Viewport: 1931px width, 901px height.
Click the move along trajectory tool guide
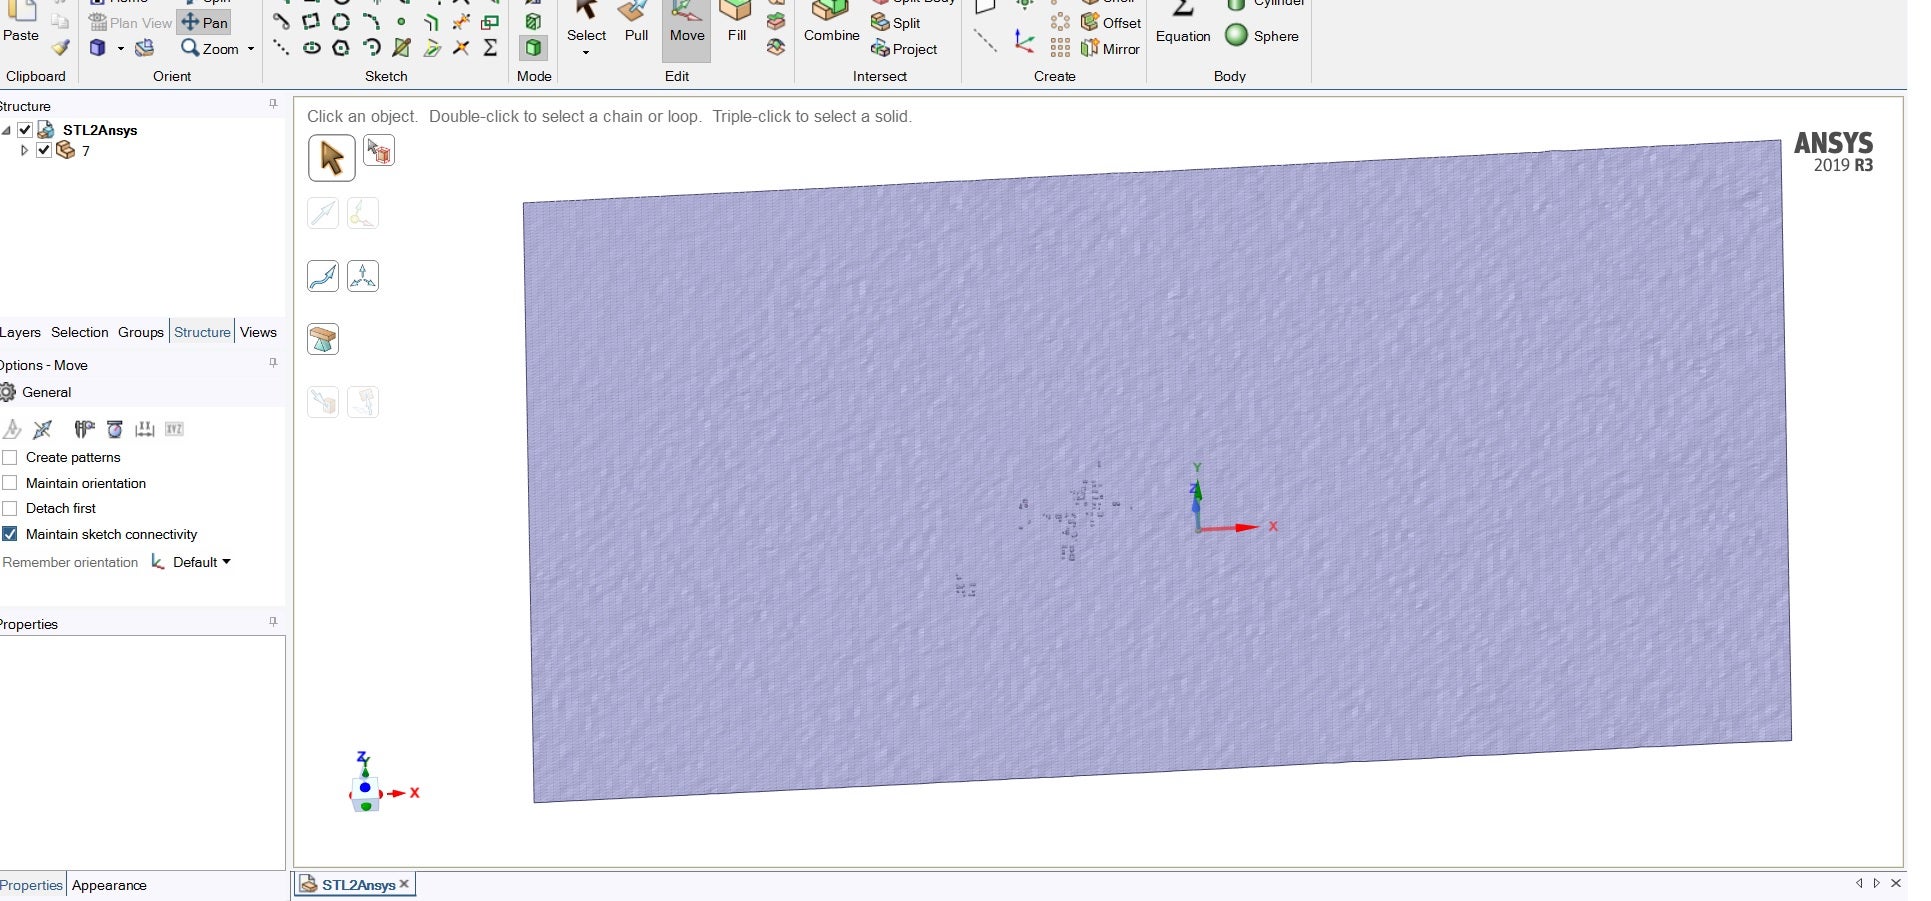(323, 276)
